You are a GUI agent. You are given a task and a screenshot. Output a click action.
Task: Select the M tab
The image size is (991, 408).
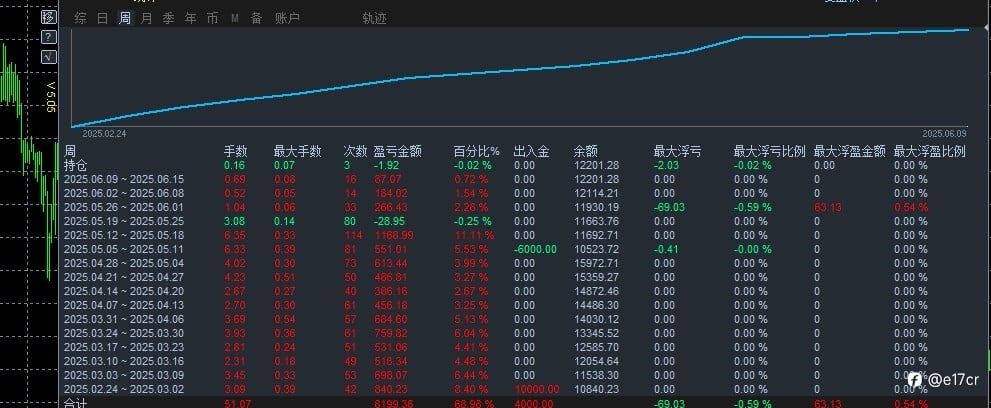pos(234,19)
